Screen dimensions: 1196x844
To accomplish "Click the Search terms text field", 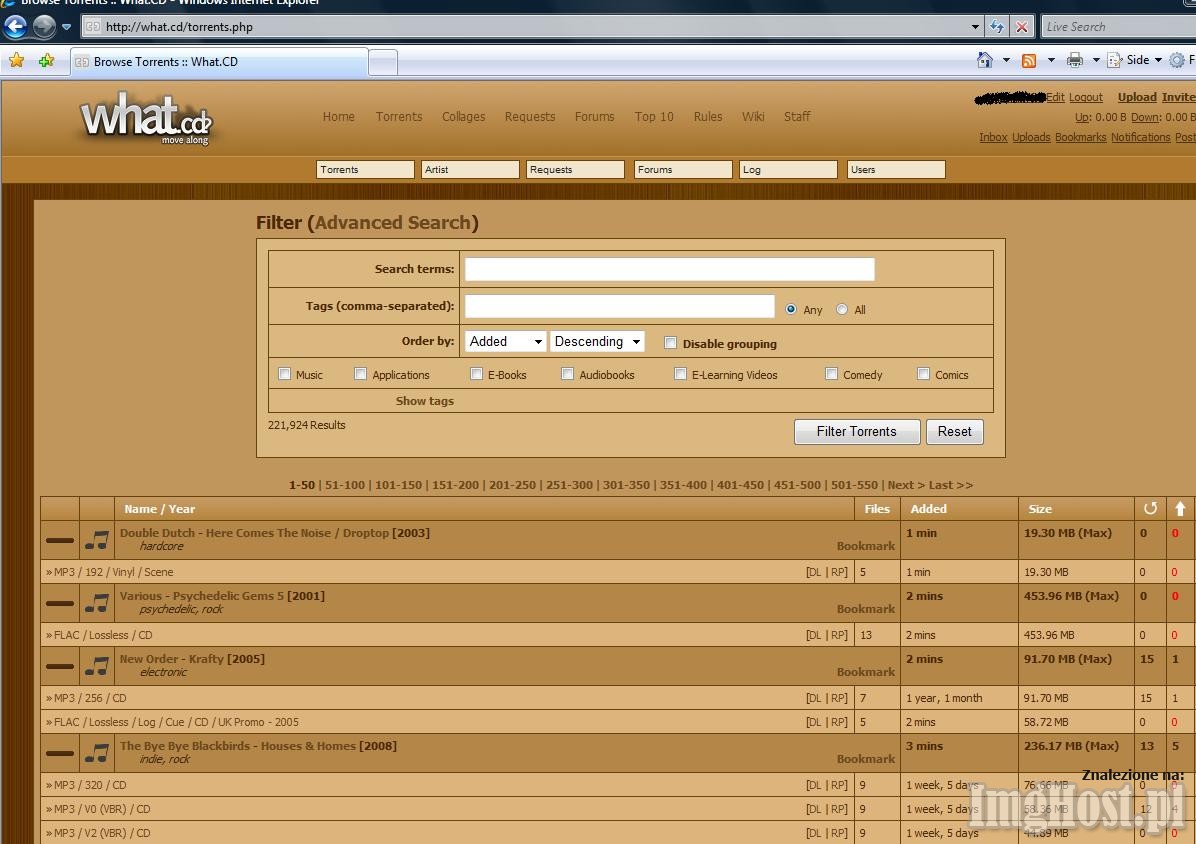I will click(x=670, y=269).
